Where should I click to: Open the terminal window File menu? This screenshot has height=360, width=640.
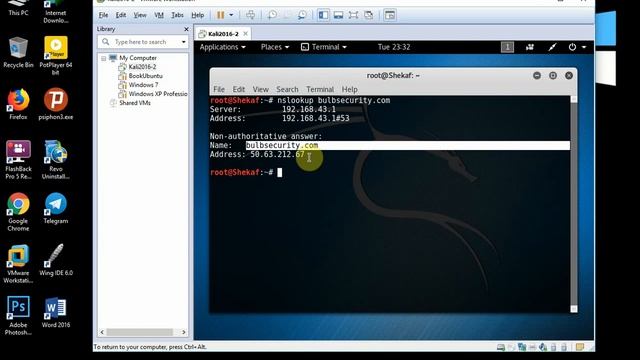coord(219,89)
